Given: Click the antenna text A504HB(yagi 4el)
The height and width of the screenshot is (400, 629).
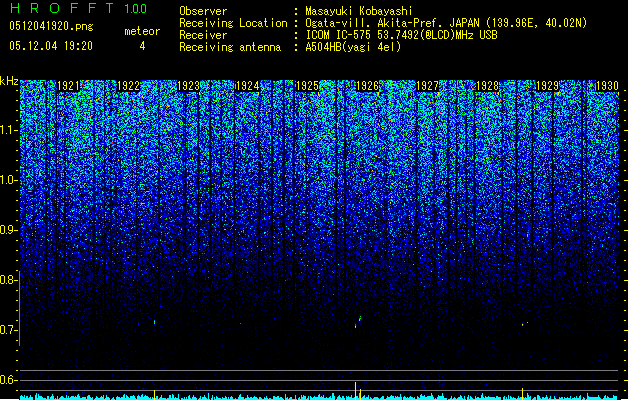Looking at the screenshot, I should [x=353, y=47].
